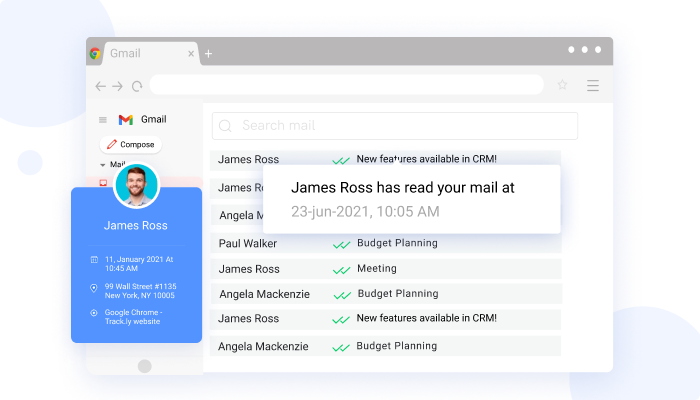The image size is (700, 400).
Task: Click location pin icon on contact card
Action: 94,288
